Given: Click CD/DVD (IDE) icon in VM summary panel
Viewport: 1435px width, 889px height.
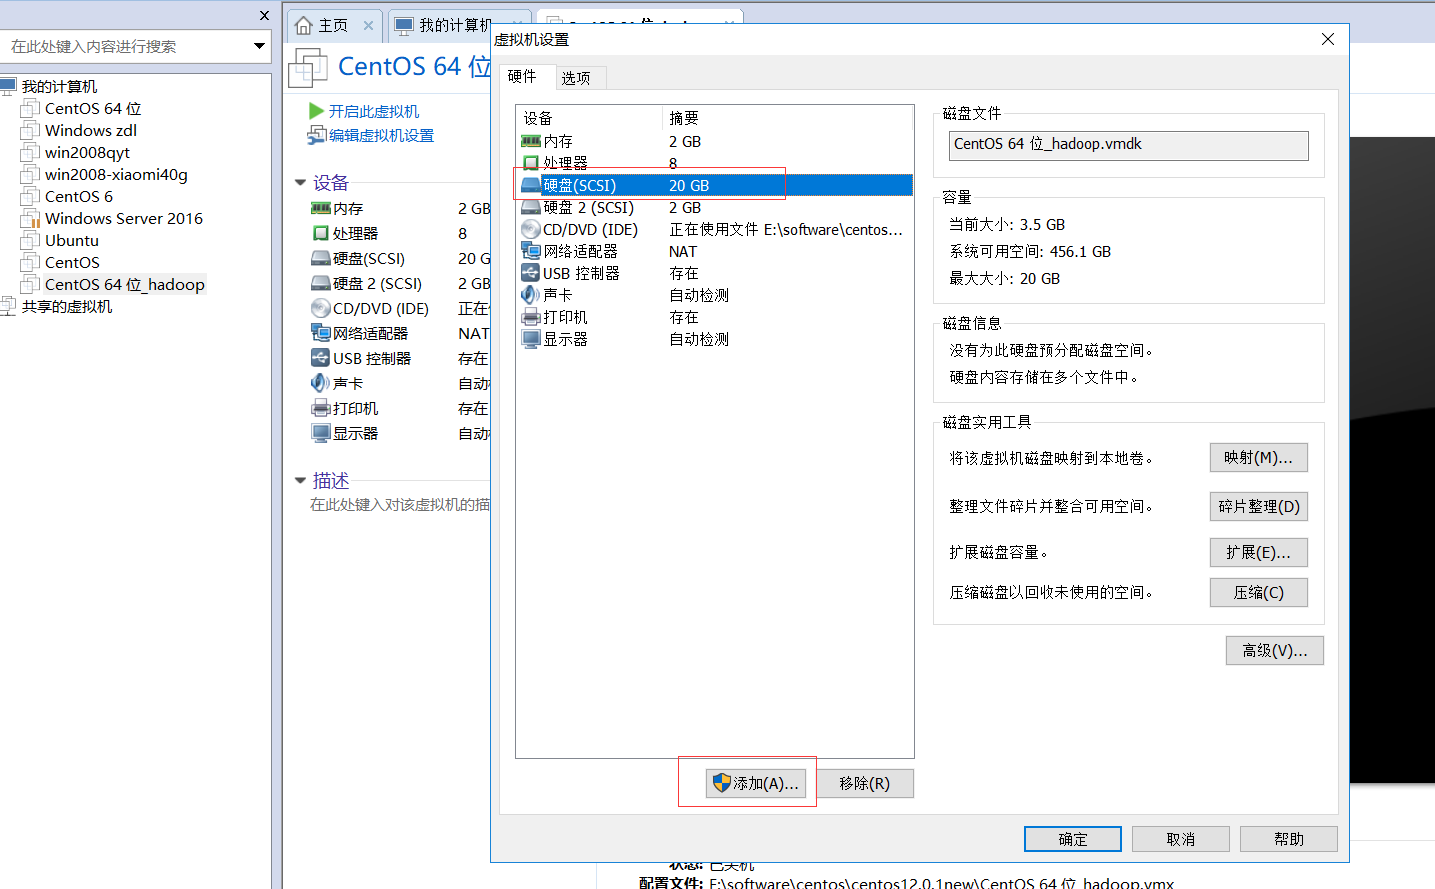Looking at the screenshot, I should (320, 308).
